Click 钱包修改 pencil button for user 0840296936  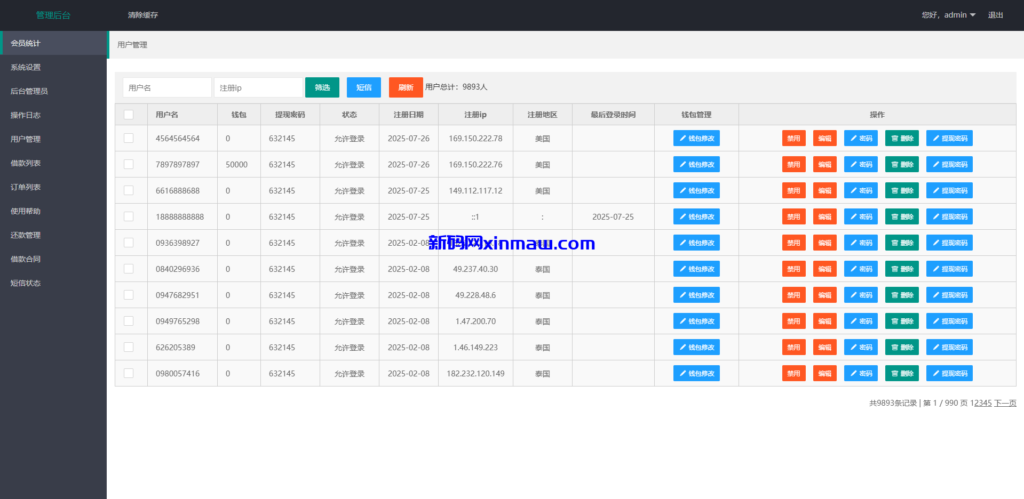[x=696, y=268]
